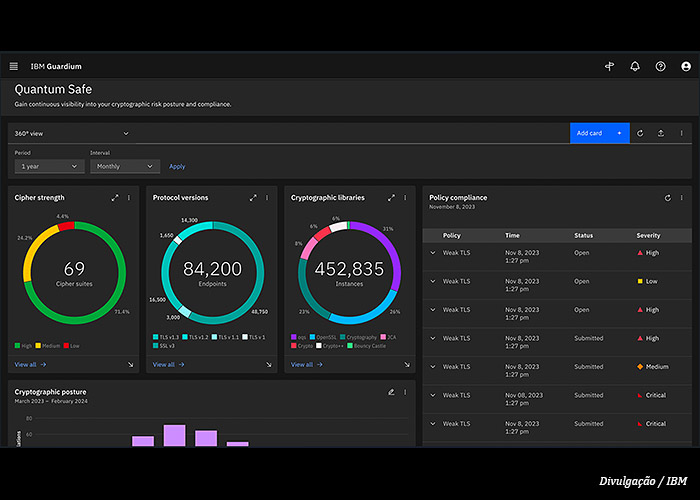Viewport: 700px width, 500px height.
Task: Expand the Cryptographic libraries card to fullscreen
Action: 391,197
